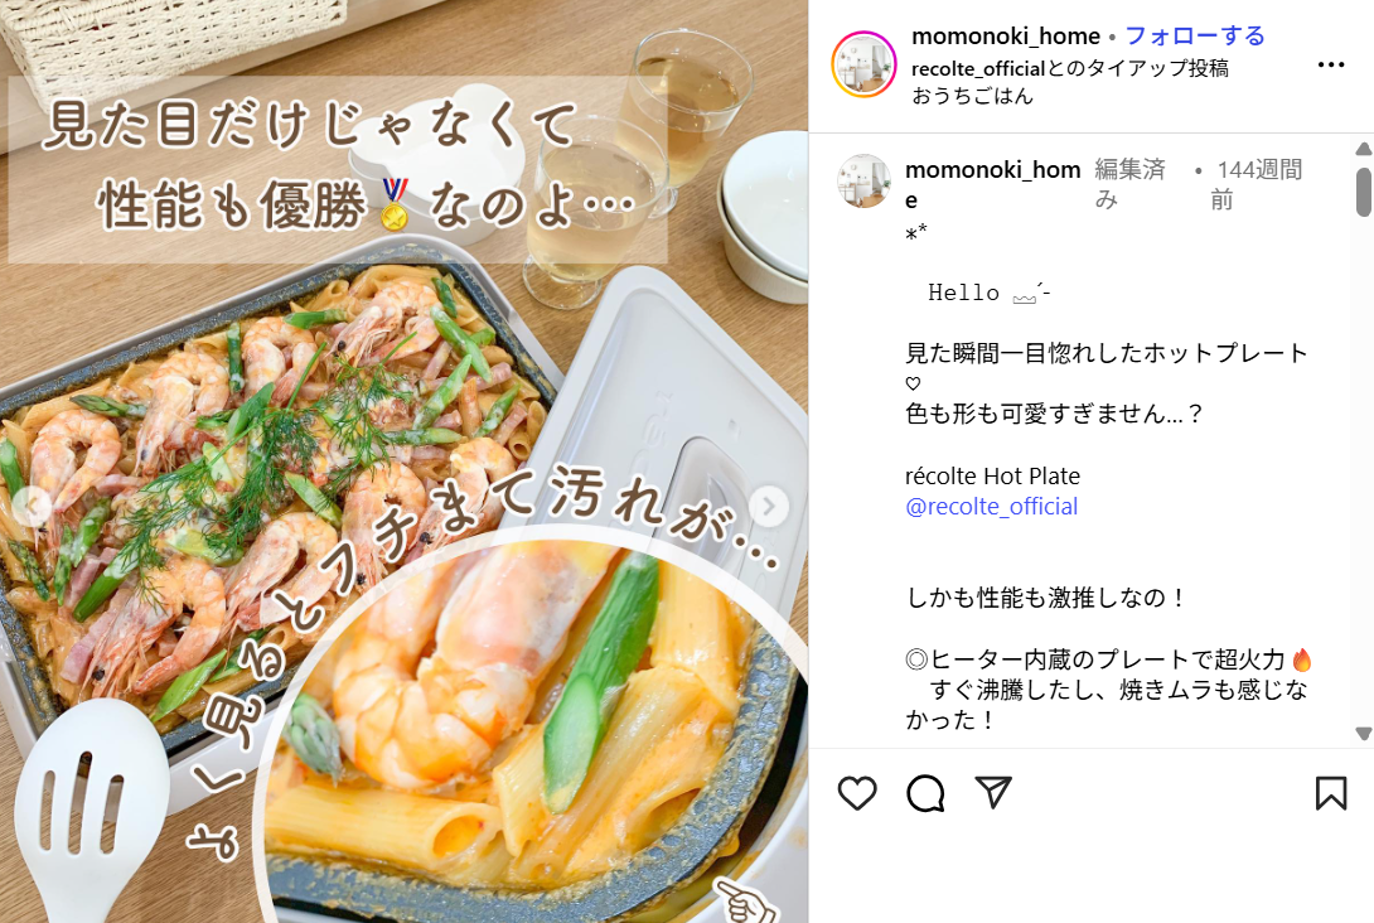Click recolte_official in the tie-up label
The image size is (1374, 923).
tap(978, 69)
